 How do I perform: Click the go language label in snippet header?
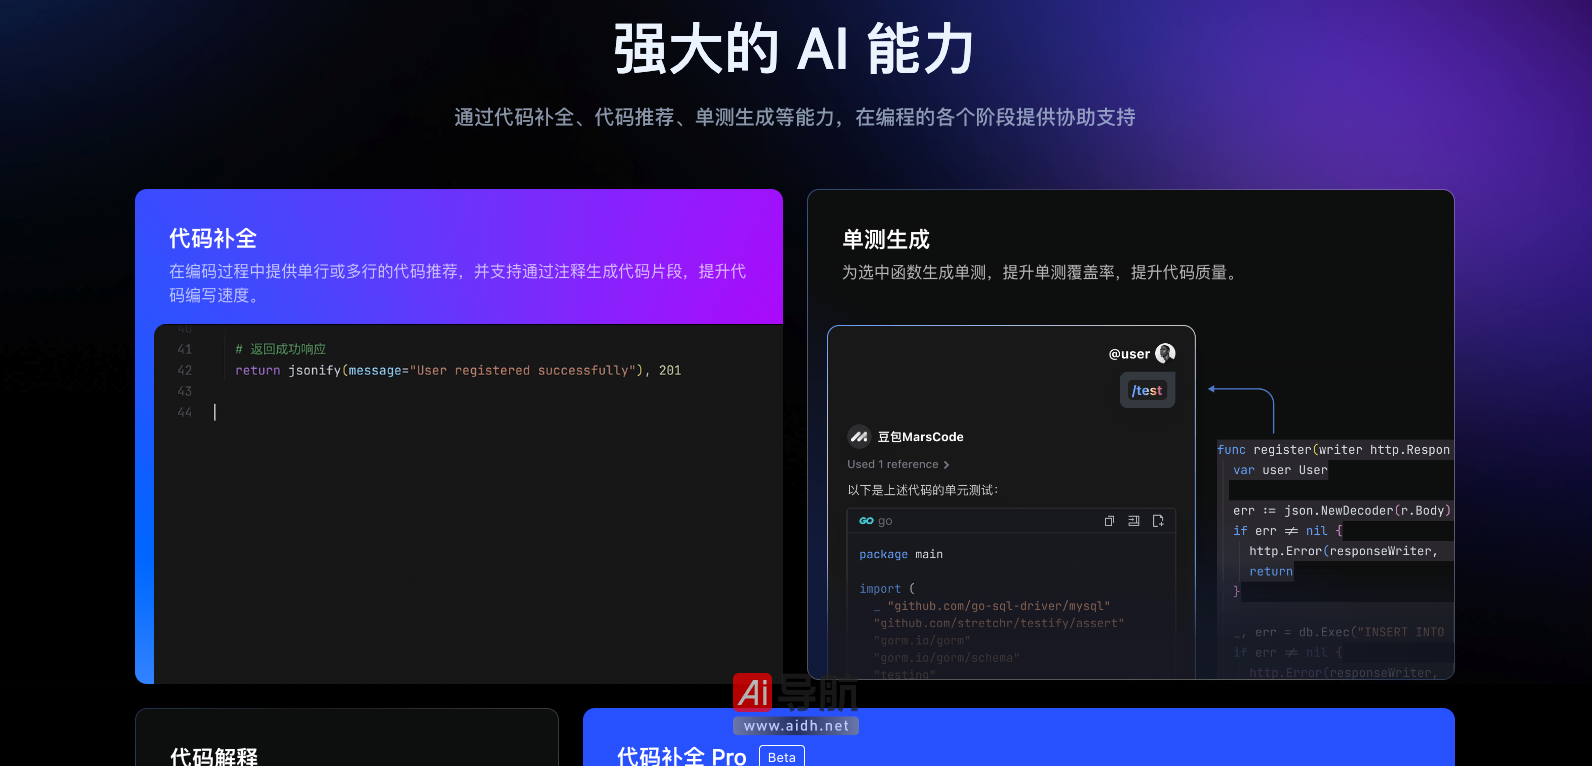pos(885,521)
